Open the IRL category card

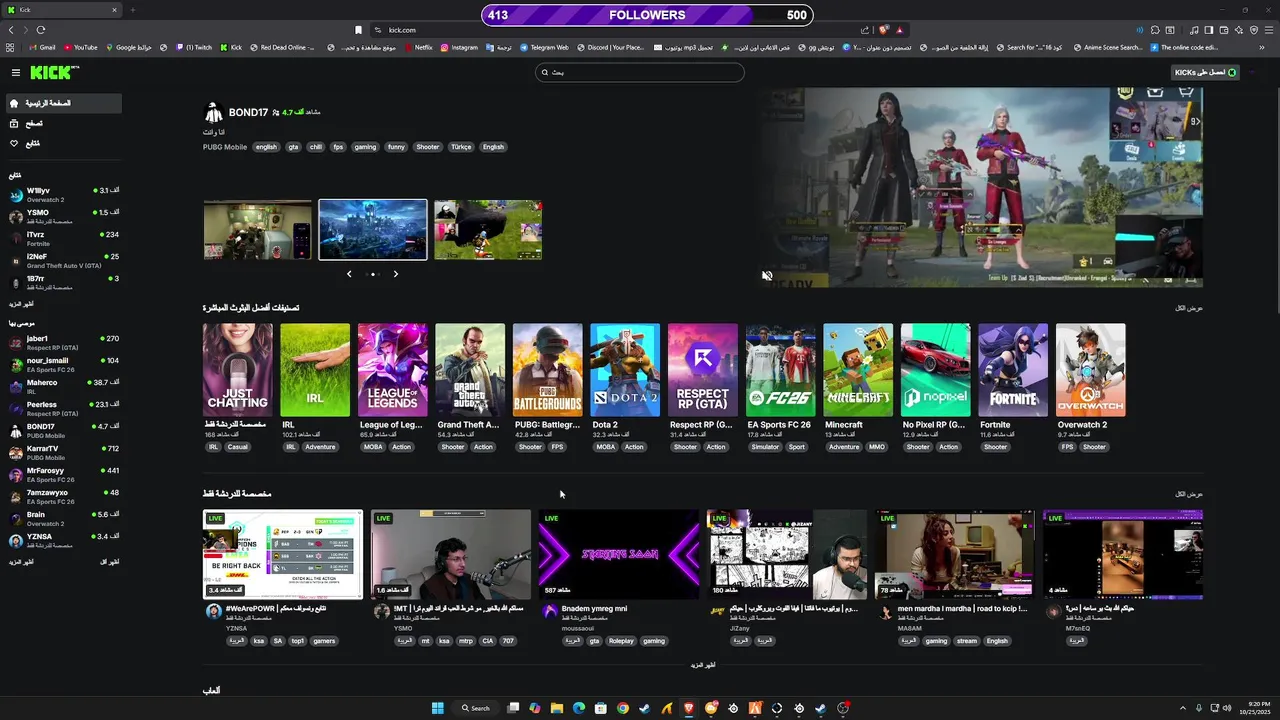(x=315, y=370)
